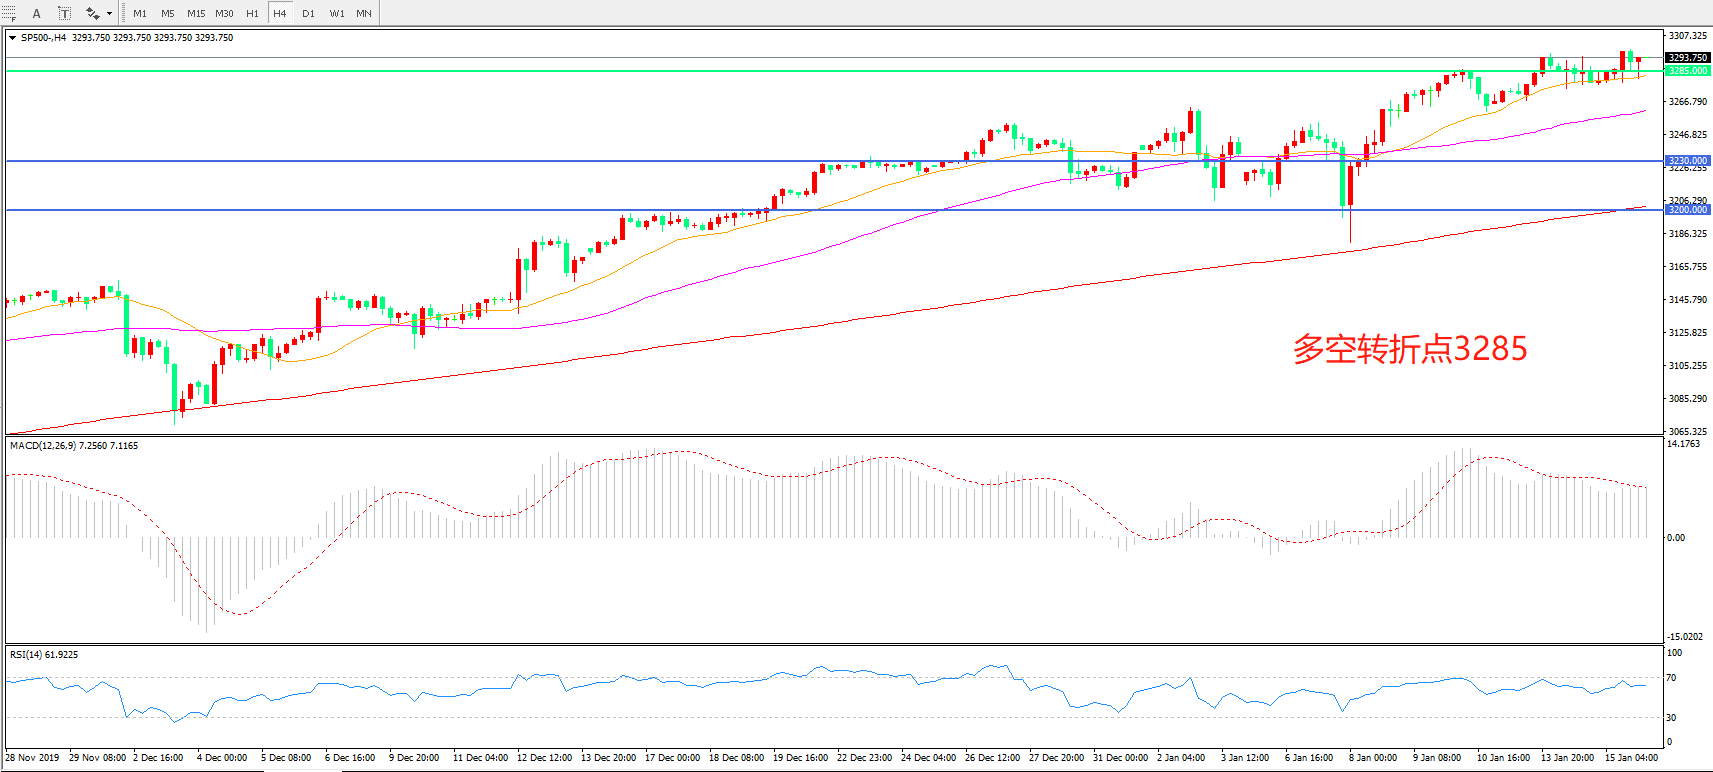Change chart to D1 daily timeframe
This screenshot has width=1713, height=772.
pyautogui.click(x=308, y=13)
